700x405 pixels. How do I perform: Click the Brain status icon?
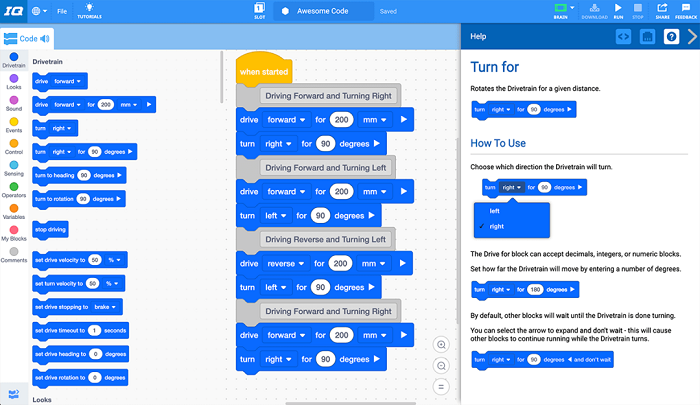563,9
